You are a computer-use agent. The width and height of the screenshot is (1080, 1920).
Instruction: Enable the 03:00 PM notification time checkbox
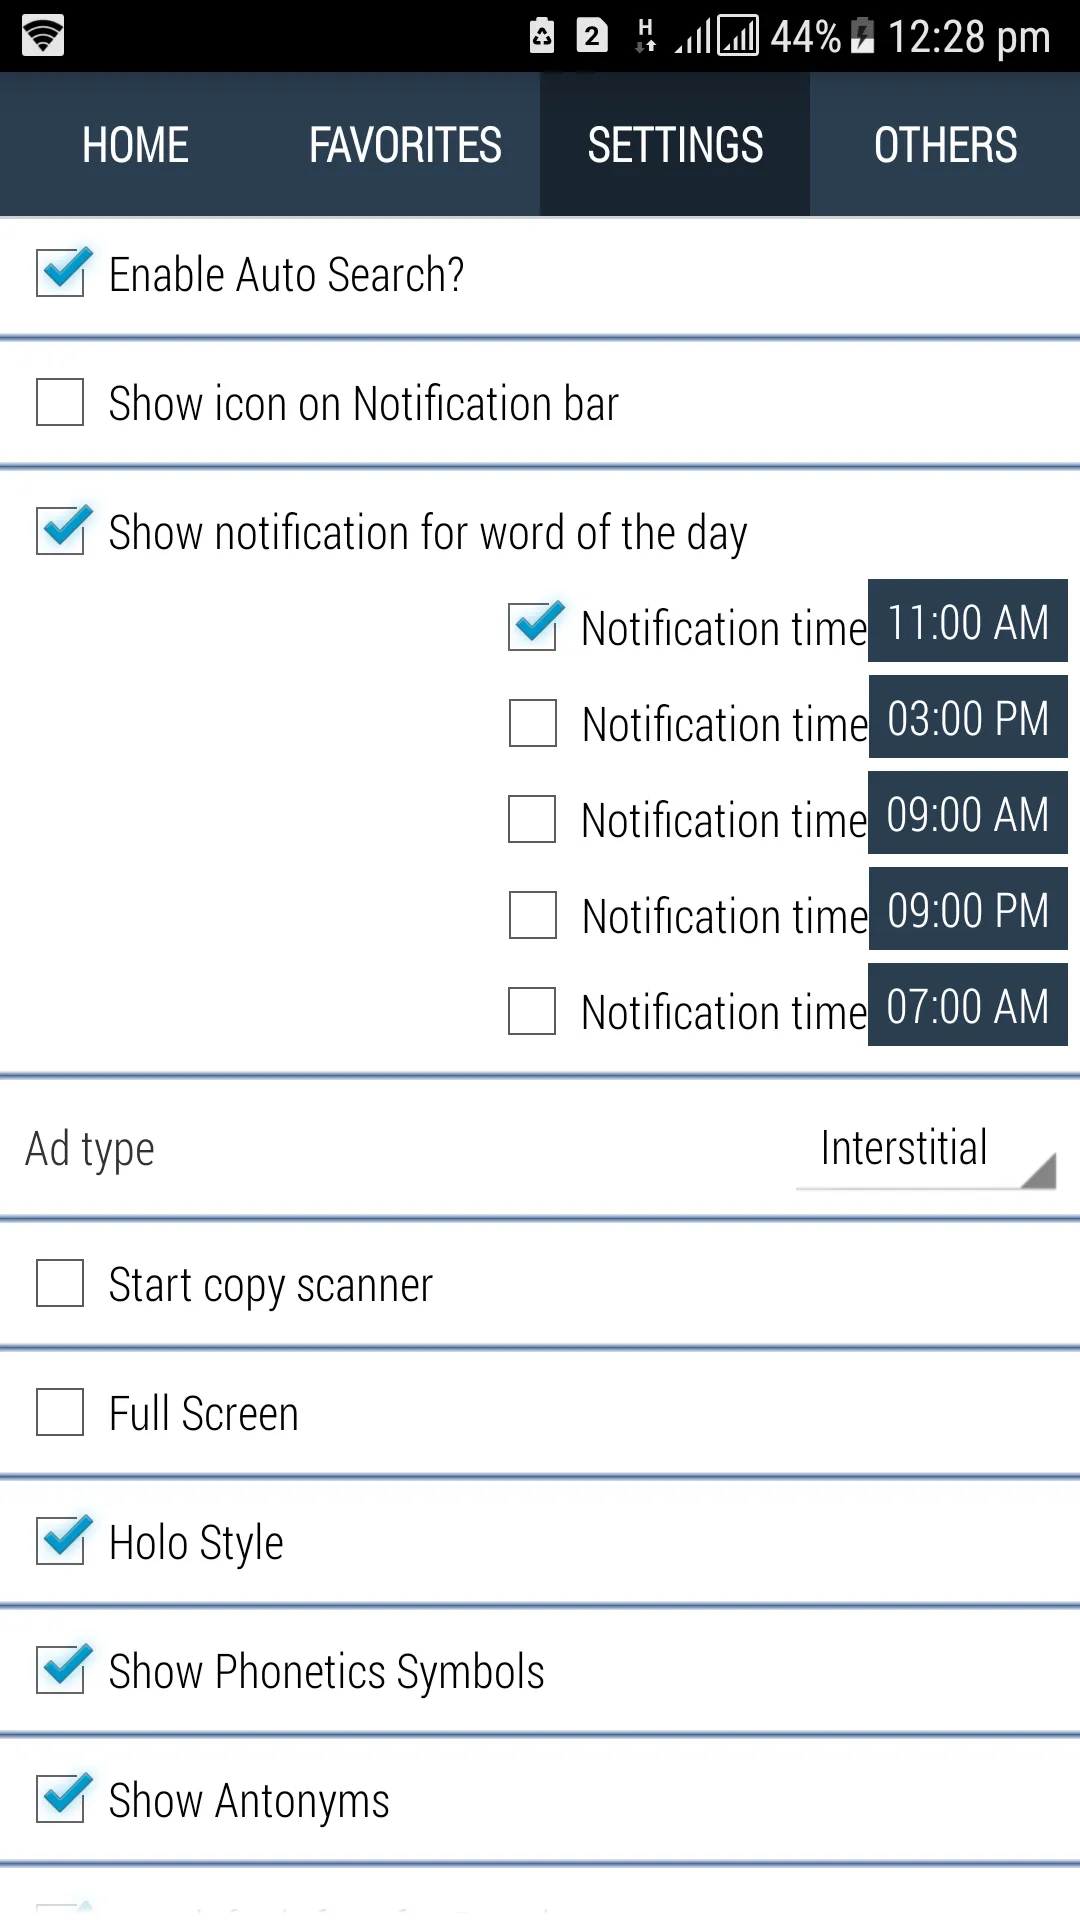pos(533,723)
